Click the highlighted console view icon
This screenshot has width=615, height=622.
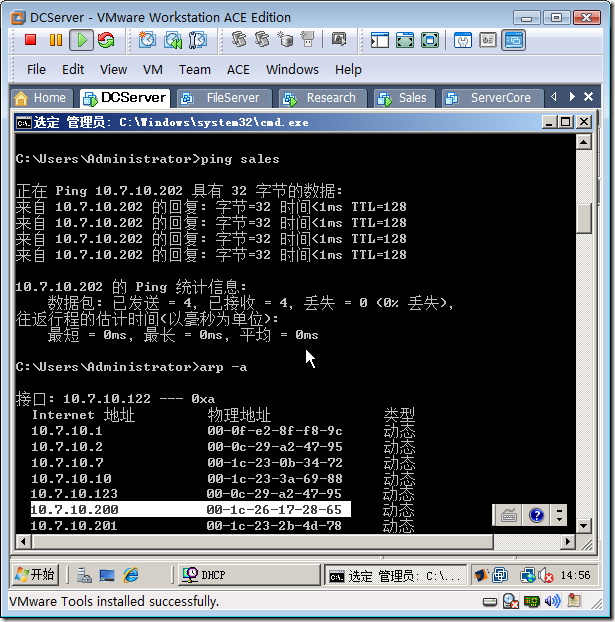pos(513,40)
